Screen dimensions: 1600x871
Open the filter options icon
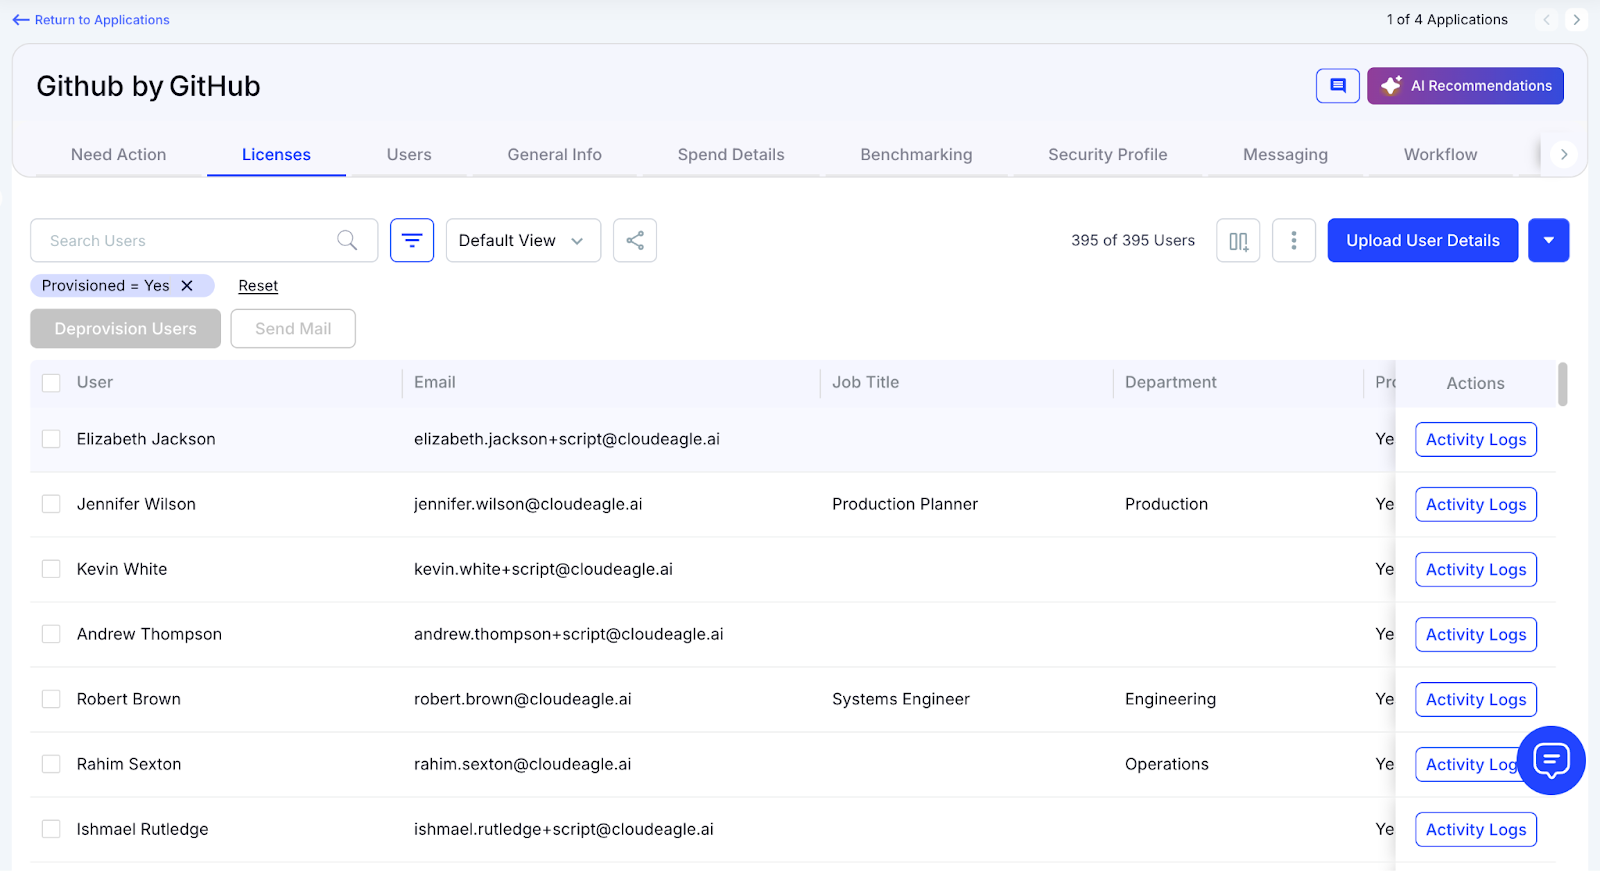tap(412, 240)
